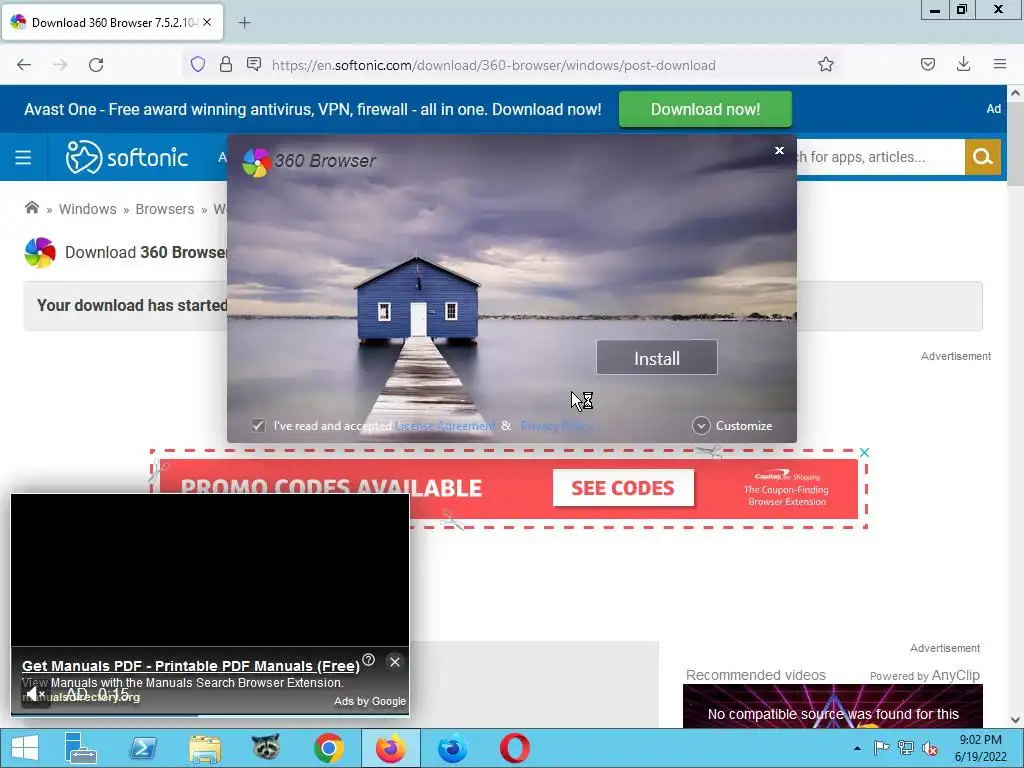Click the Install button in the 360 Browser dialog
The height and width of the screenshot is (768, 1024).
coord(656,358)
